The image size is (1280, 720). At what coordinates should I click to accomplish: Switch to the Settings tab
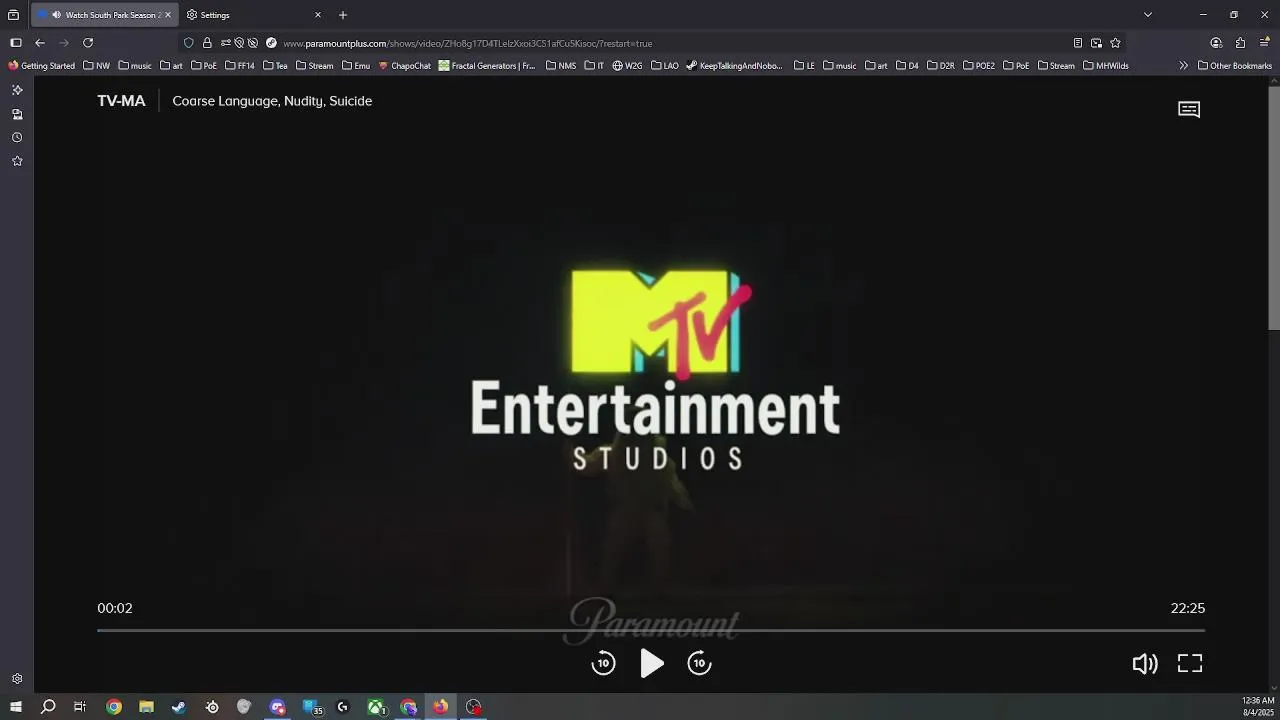click(x=254, y=15)
